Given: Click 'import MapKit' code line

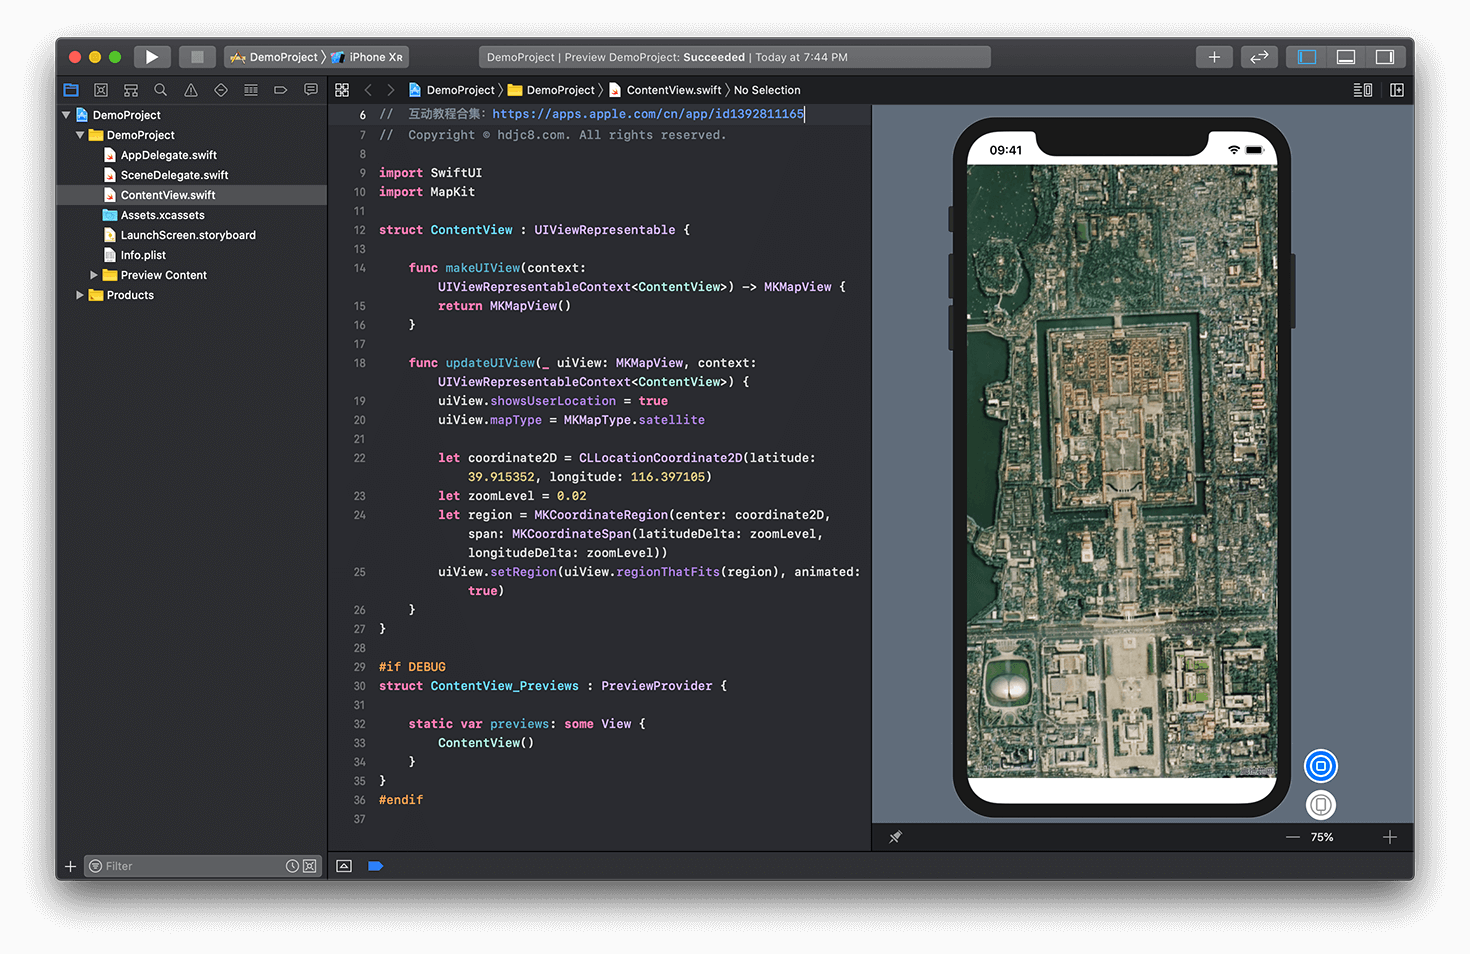Looking at the screenshot, I should (427, 192).
